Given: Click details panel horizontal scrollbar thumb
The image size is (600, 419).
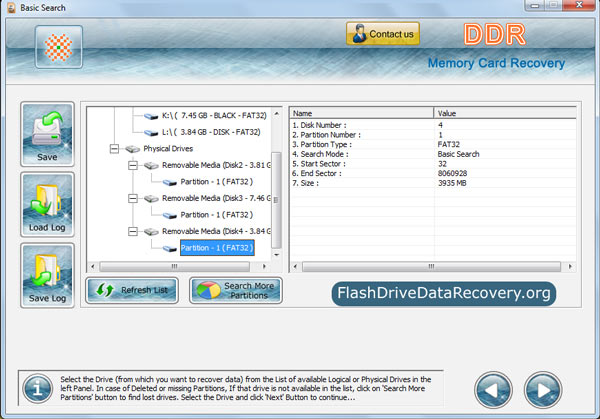Looking at the screenshot, I should tap(431, 266).
